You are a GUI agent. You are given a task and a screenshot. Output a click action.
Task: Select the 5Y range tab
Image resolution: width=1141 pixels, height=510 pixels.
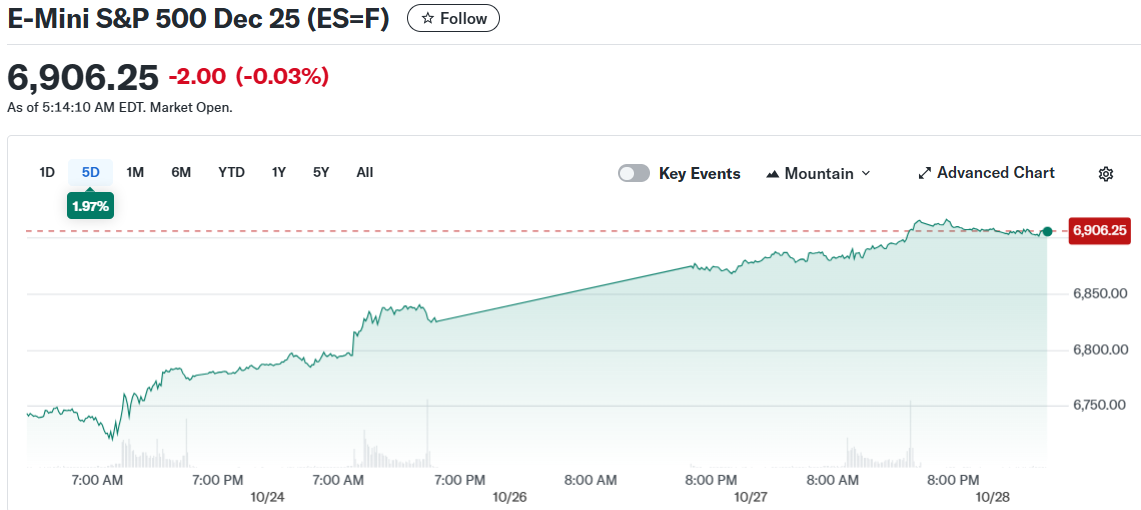pyautogui.click(x=321, y=172)
